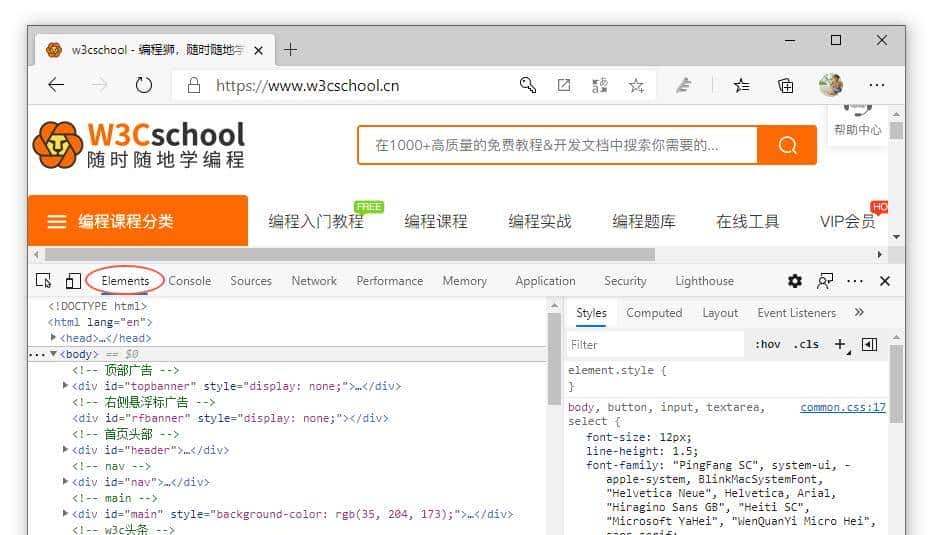This screenshot has width=930, height=535.
Task: Show more style pane tabs chevron
Action: [x=859, y=312]
